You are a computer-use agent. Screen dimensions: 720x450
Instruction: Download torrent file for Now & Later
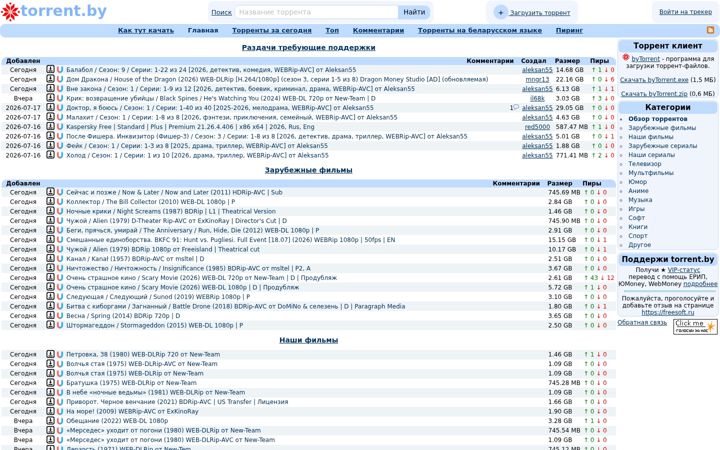point(51,192)
